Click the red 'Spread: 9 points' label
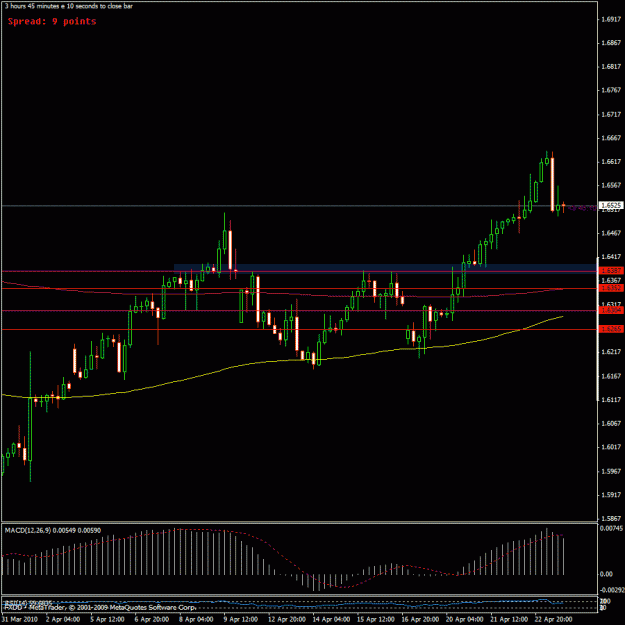Screen dimensions: 625x625 click(52, 22)
